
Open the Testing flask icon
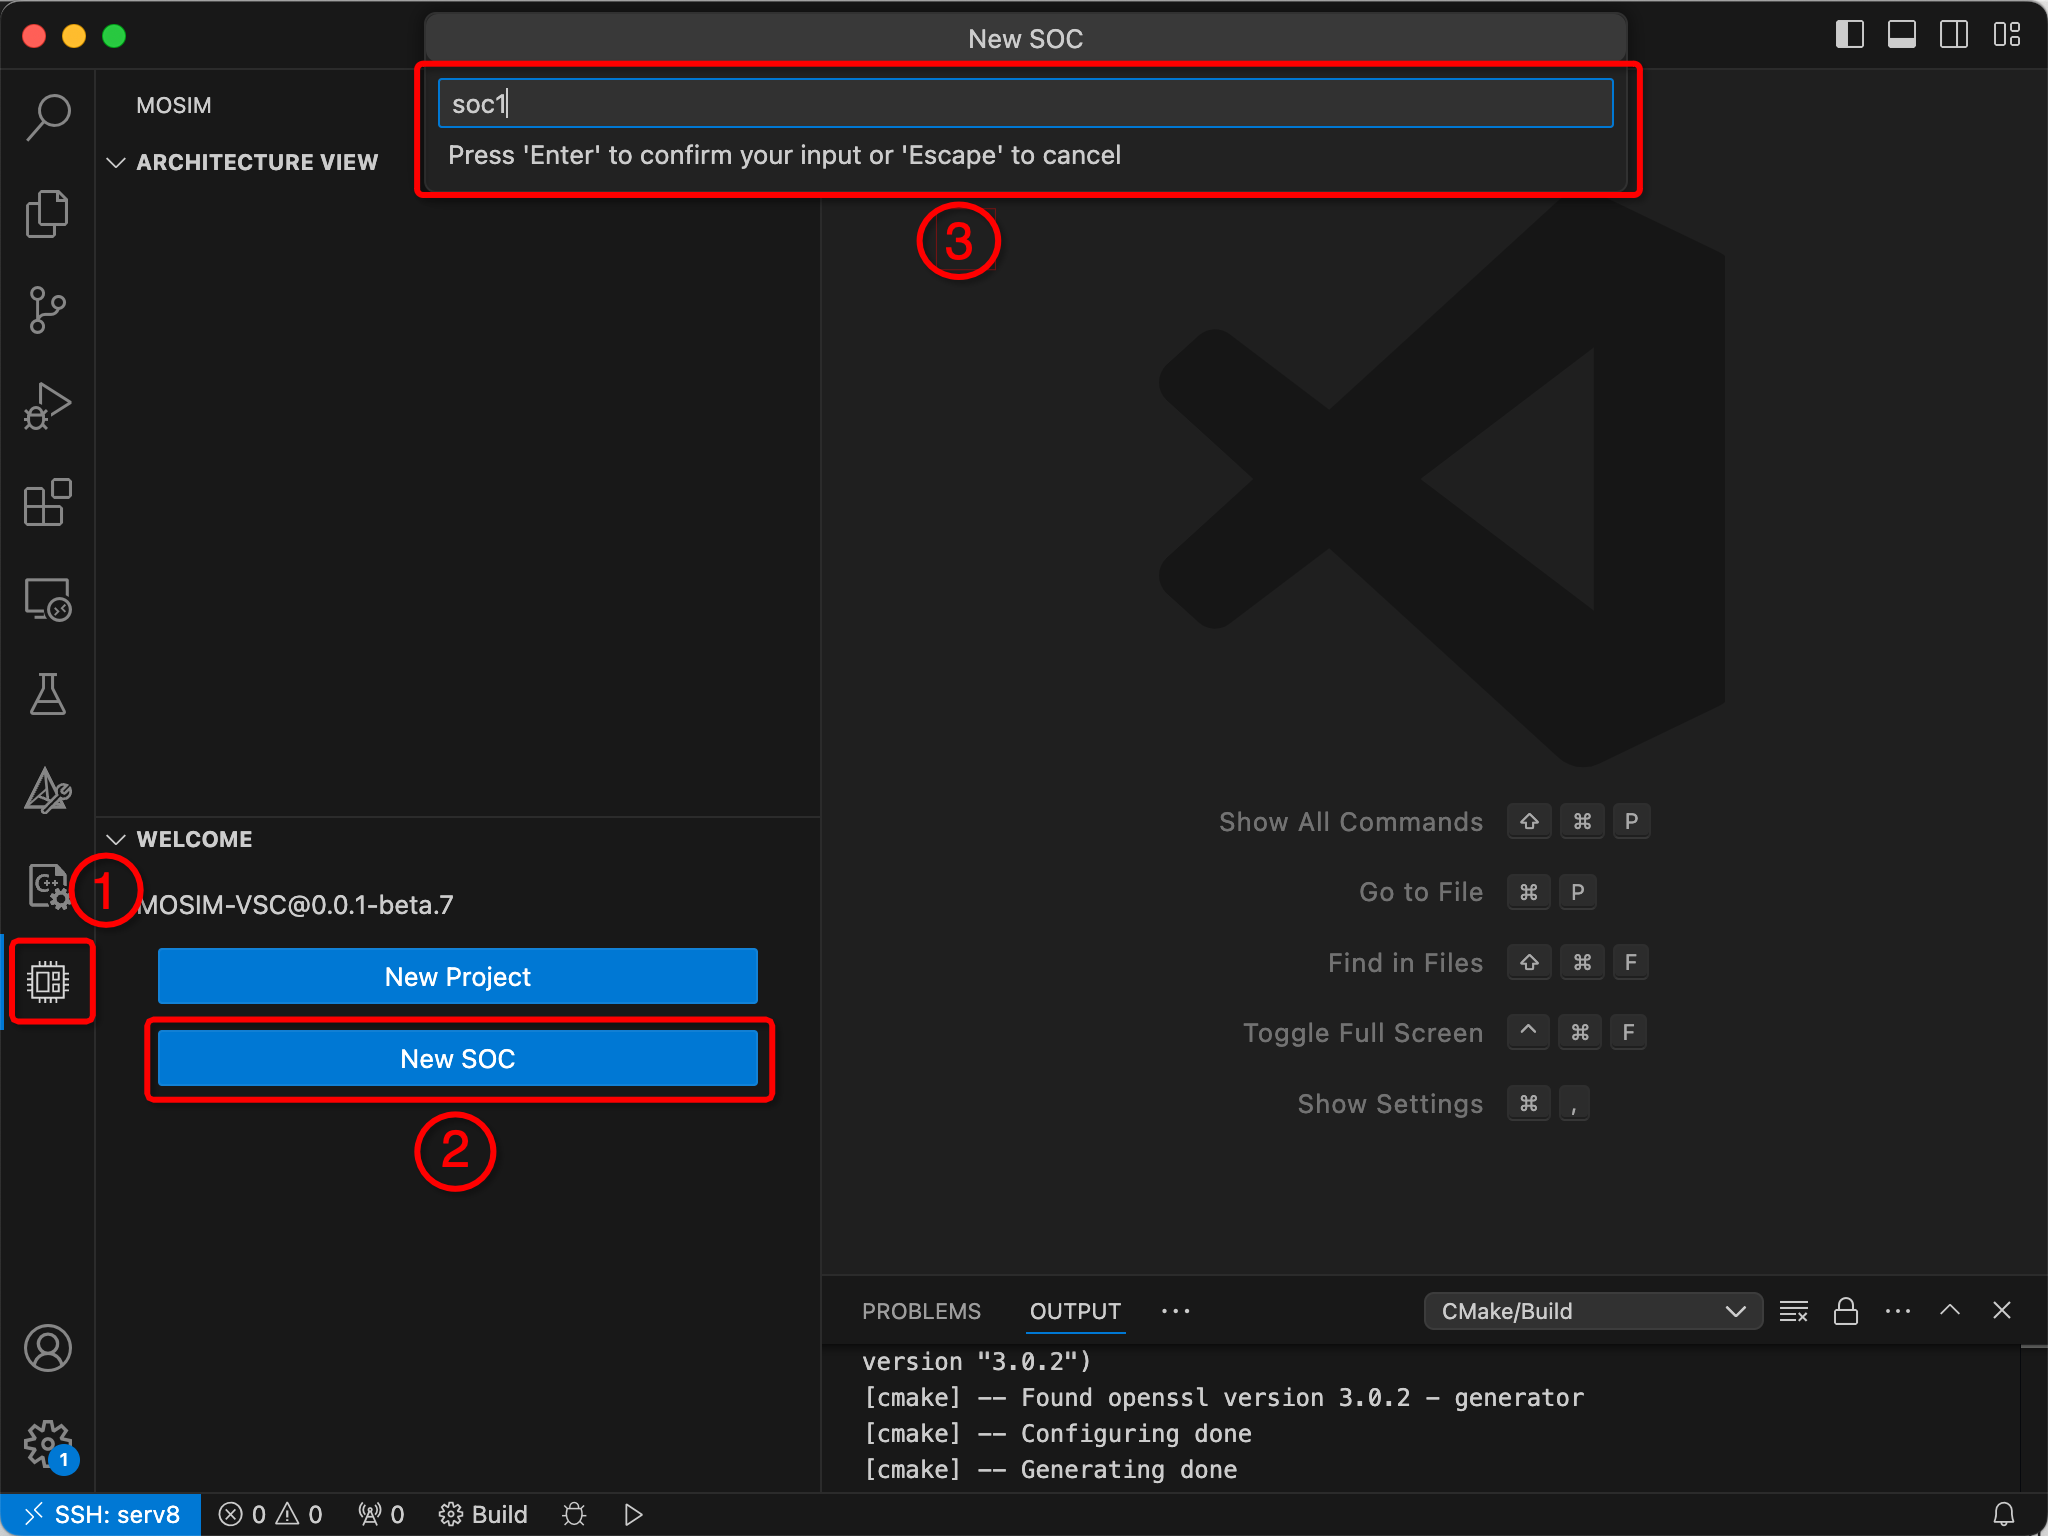pyautogui.click(x=48, y=694)
